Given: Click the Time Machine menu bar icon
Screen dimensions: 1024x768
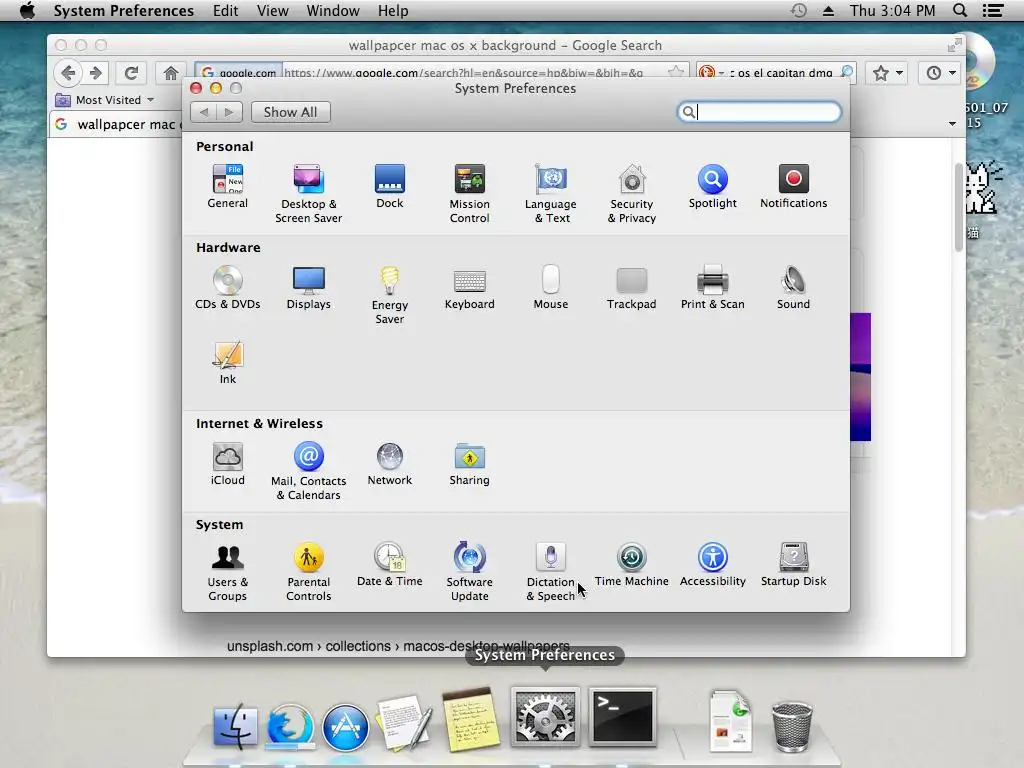Looking at the screenshot, I should pos(798,10).
